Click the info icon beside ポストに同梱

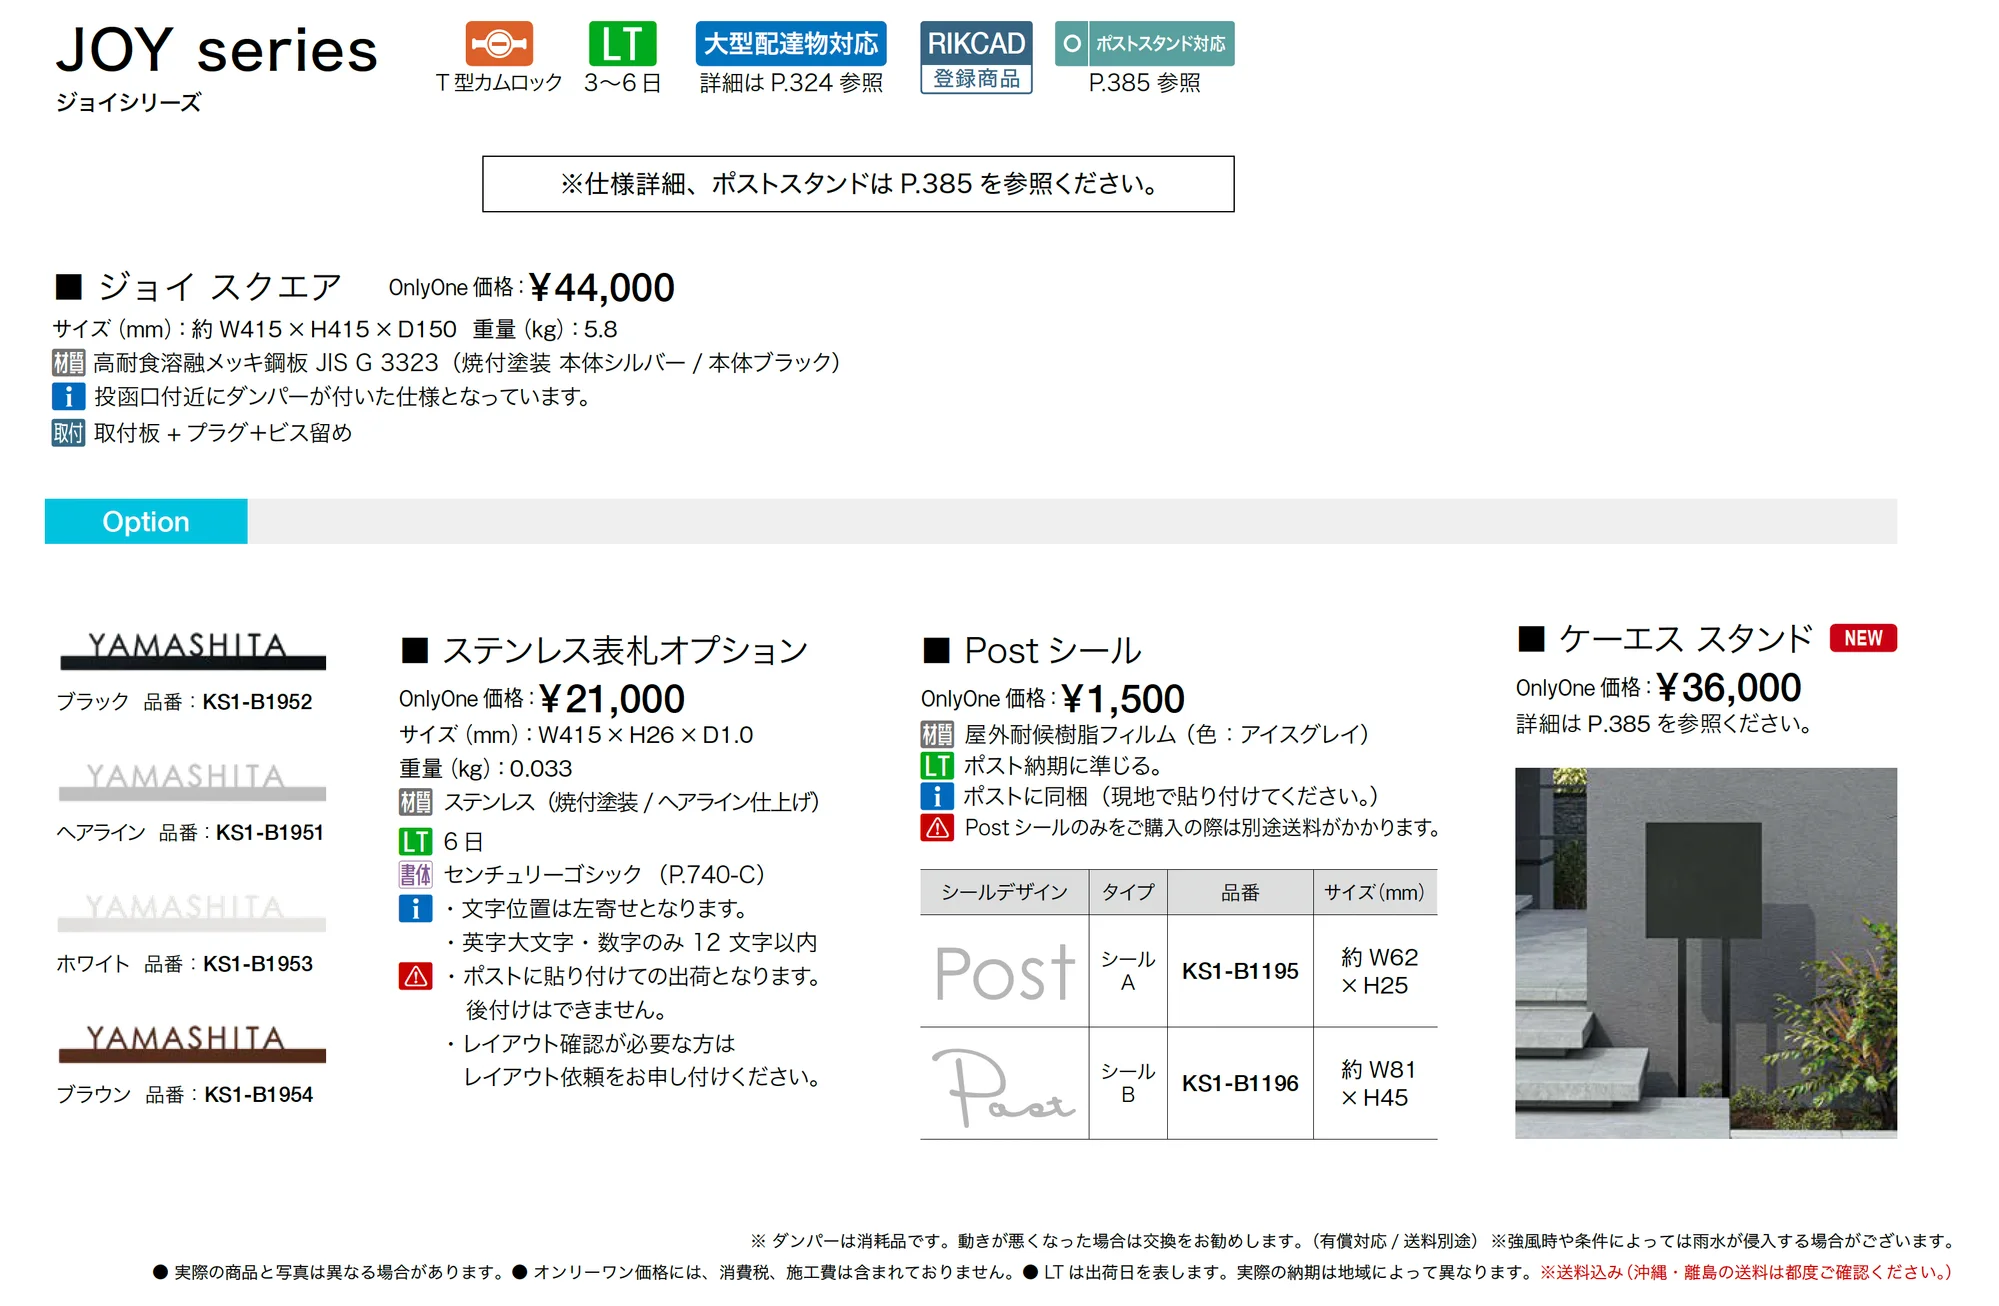[x=937, y=797]
